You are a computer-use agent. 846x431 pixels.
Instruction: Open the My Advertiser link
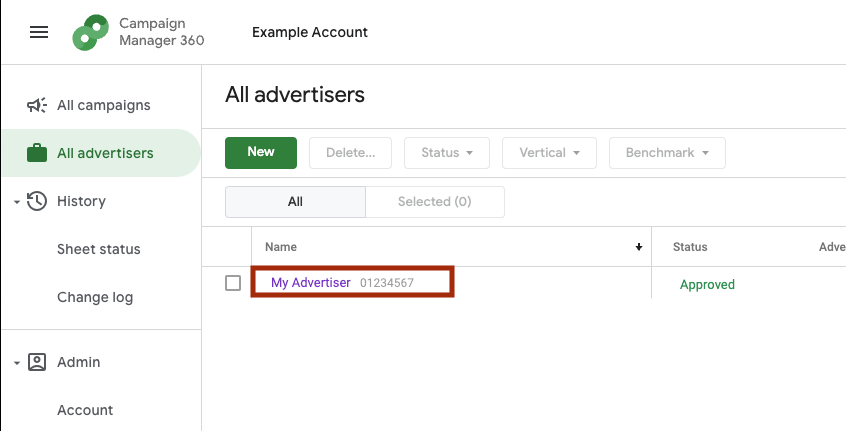point(311,283)
